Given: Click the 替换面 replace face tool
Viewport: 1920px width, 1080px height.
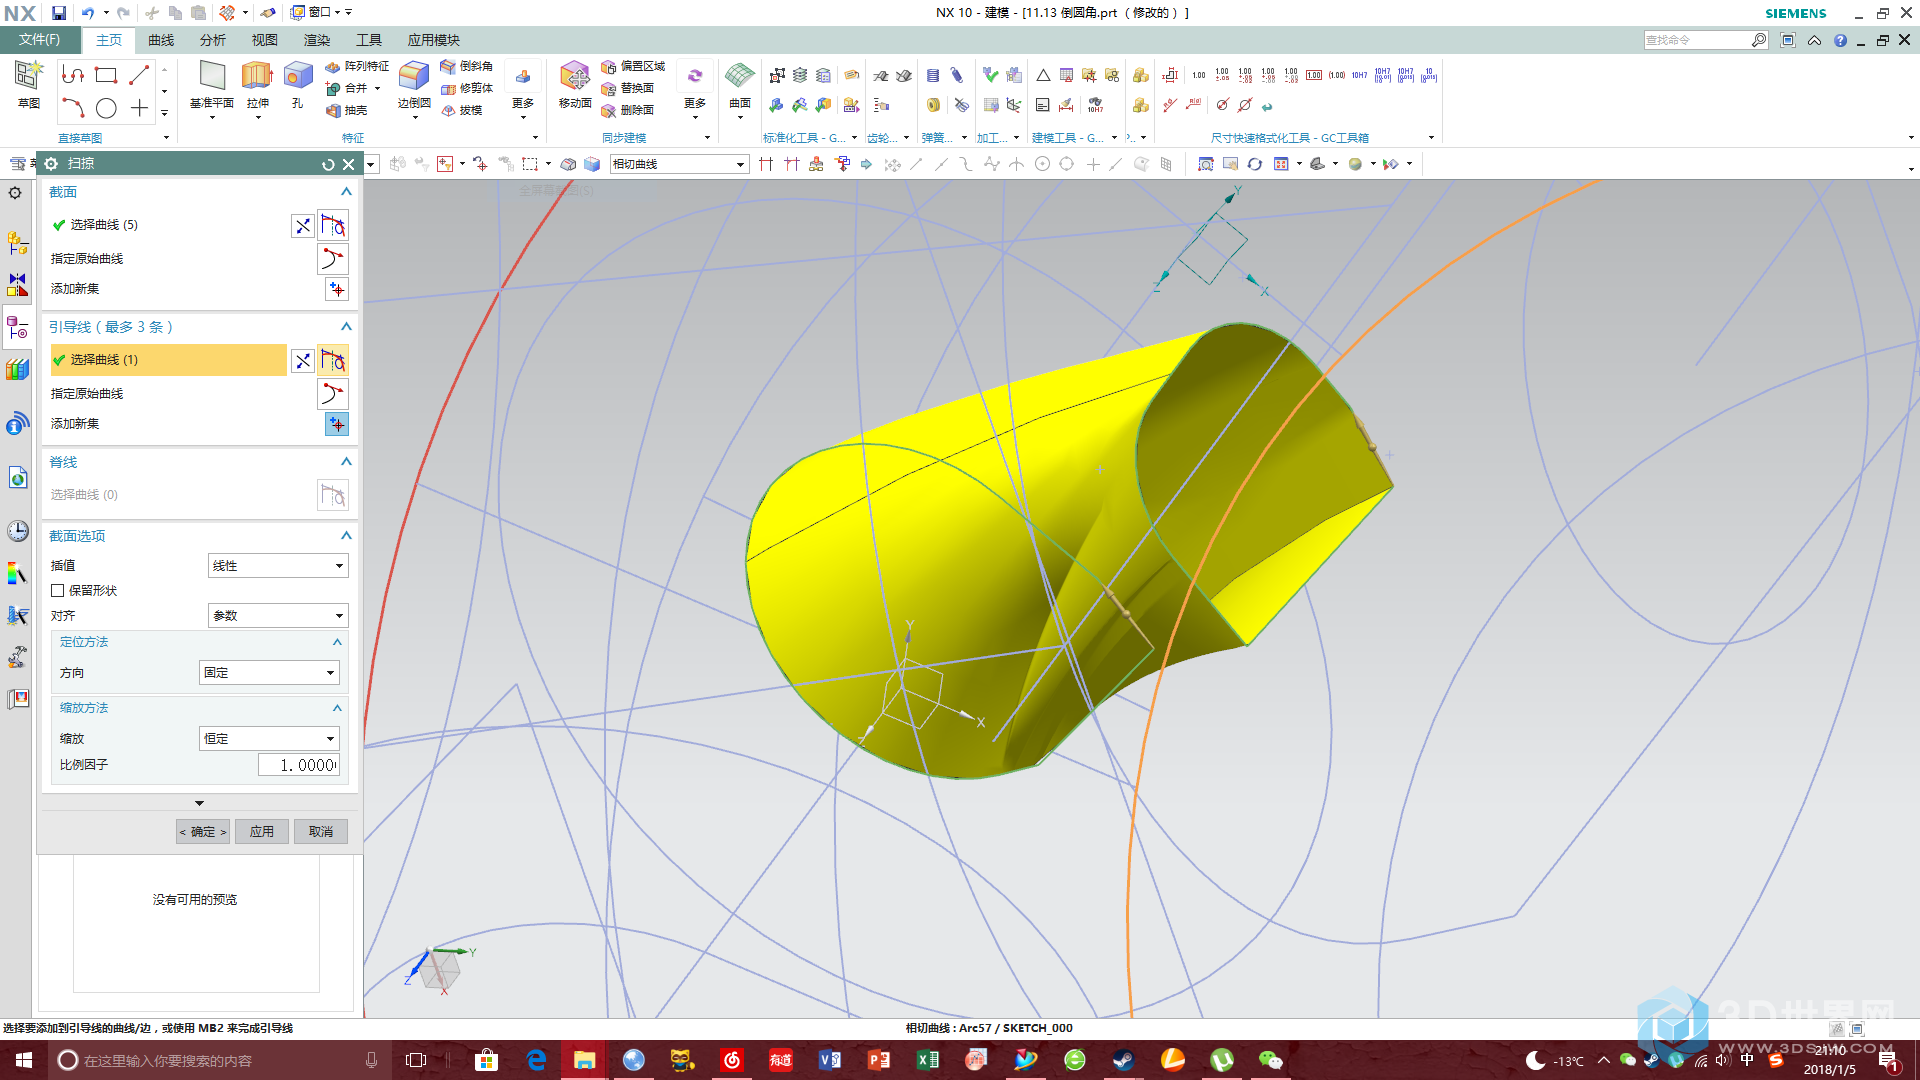Looking at the screenshot, I should (627, 88).
